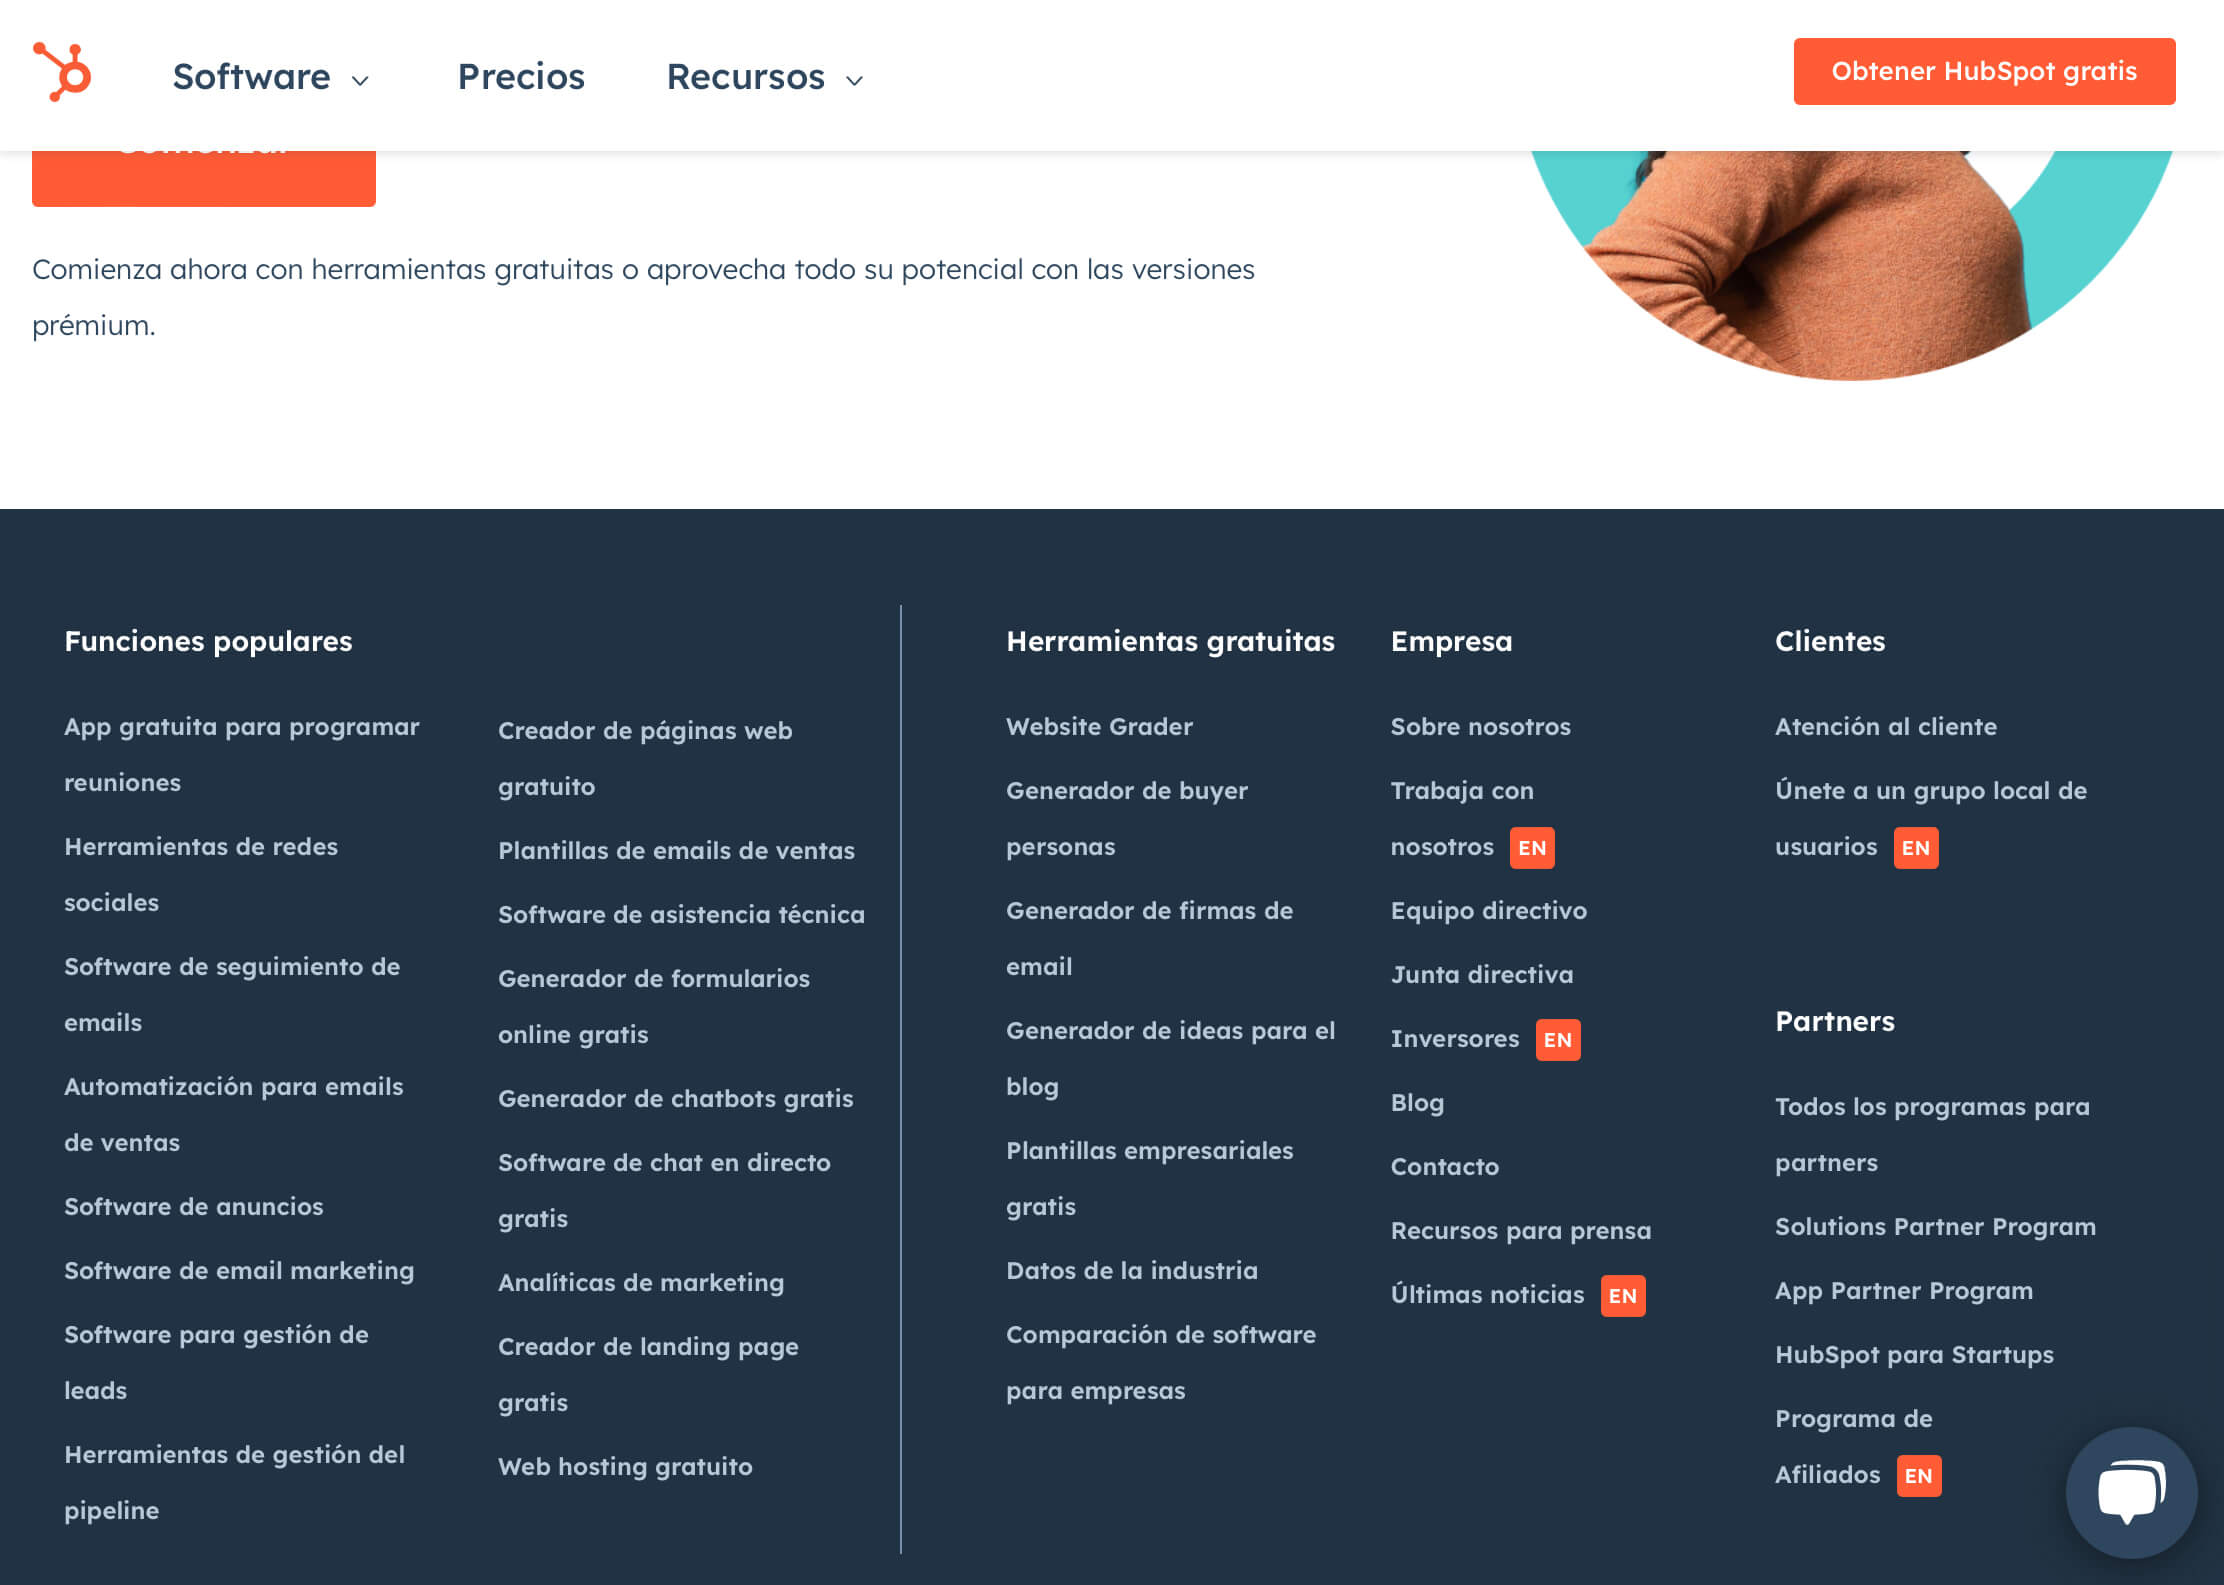This screenshot has height=1585, width=2224.
Task: Click the EN badge next to Últimas noticias
Action: pos(1622,1295)
